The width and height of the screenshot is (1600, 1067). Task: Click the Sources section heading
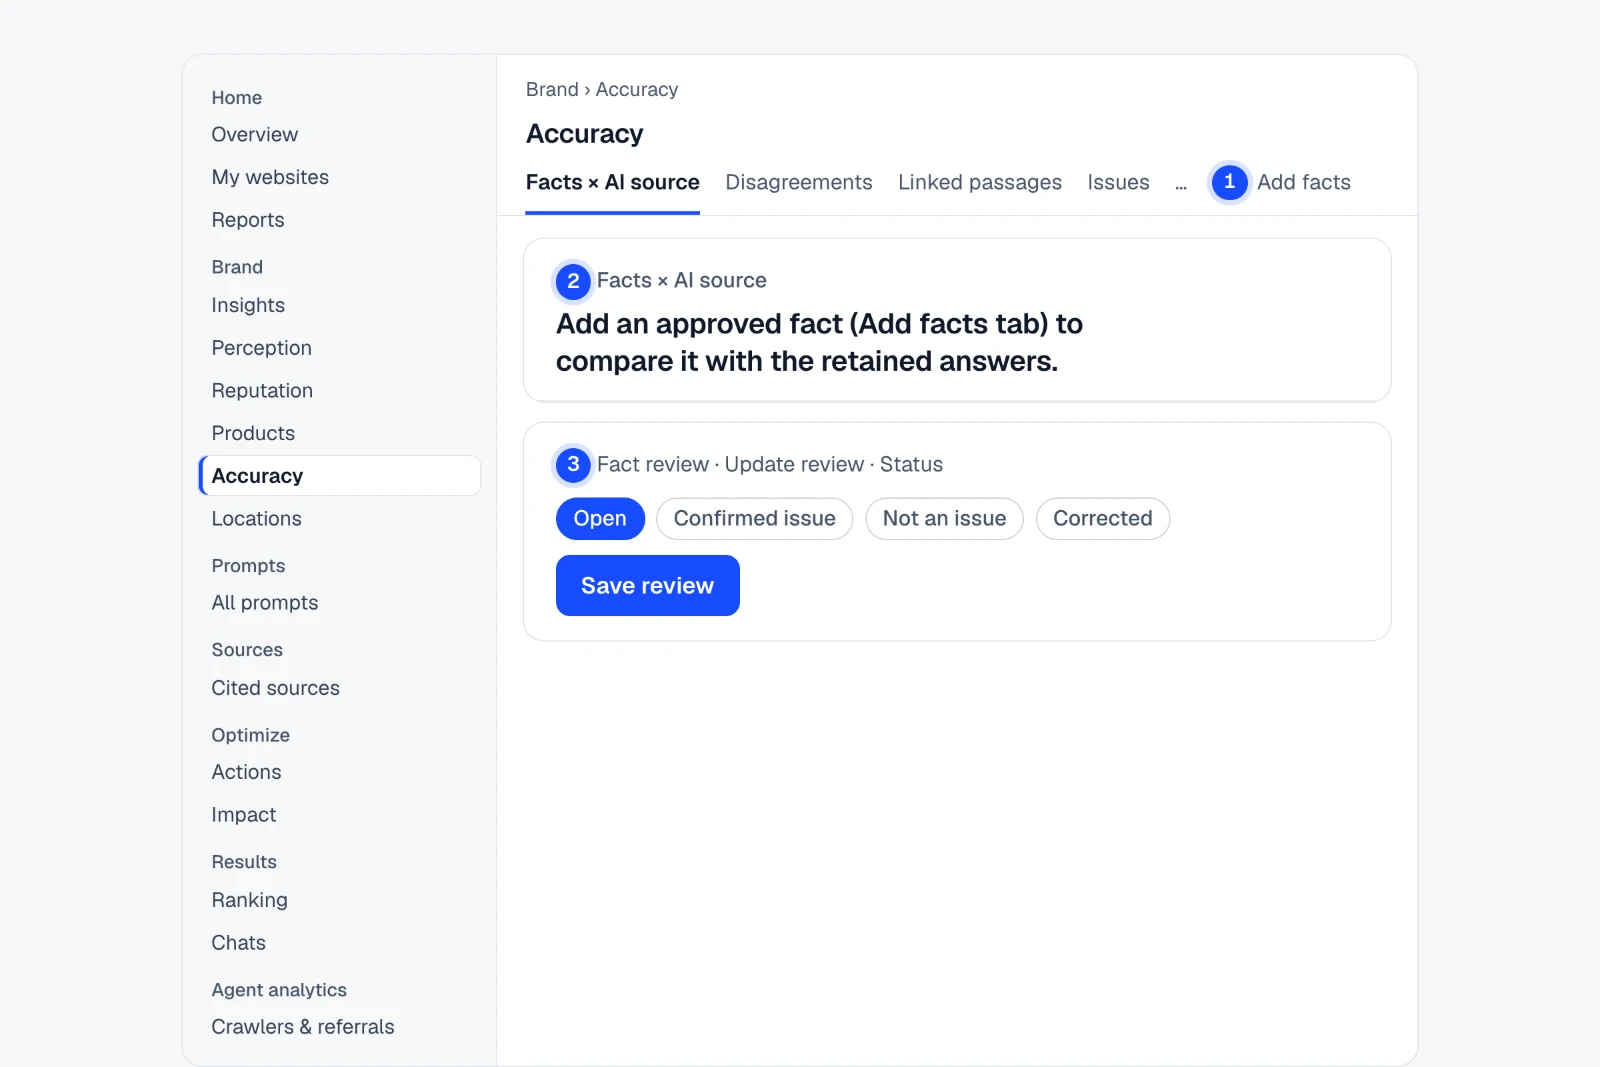[x=247, y=650]
